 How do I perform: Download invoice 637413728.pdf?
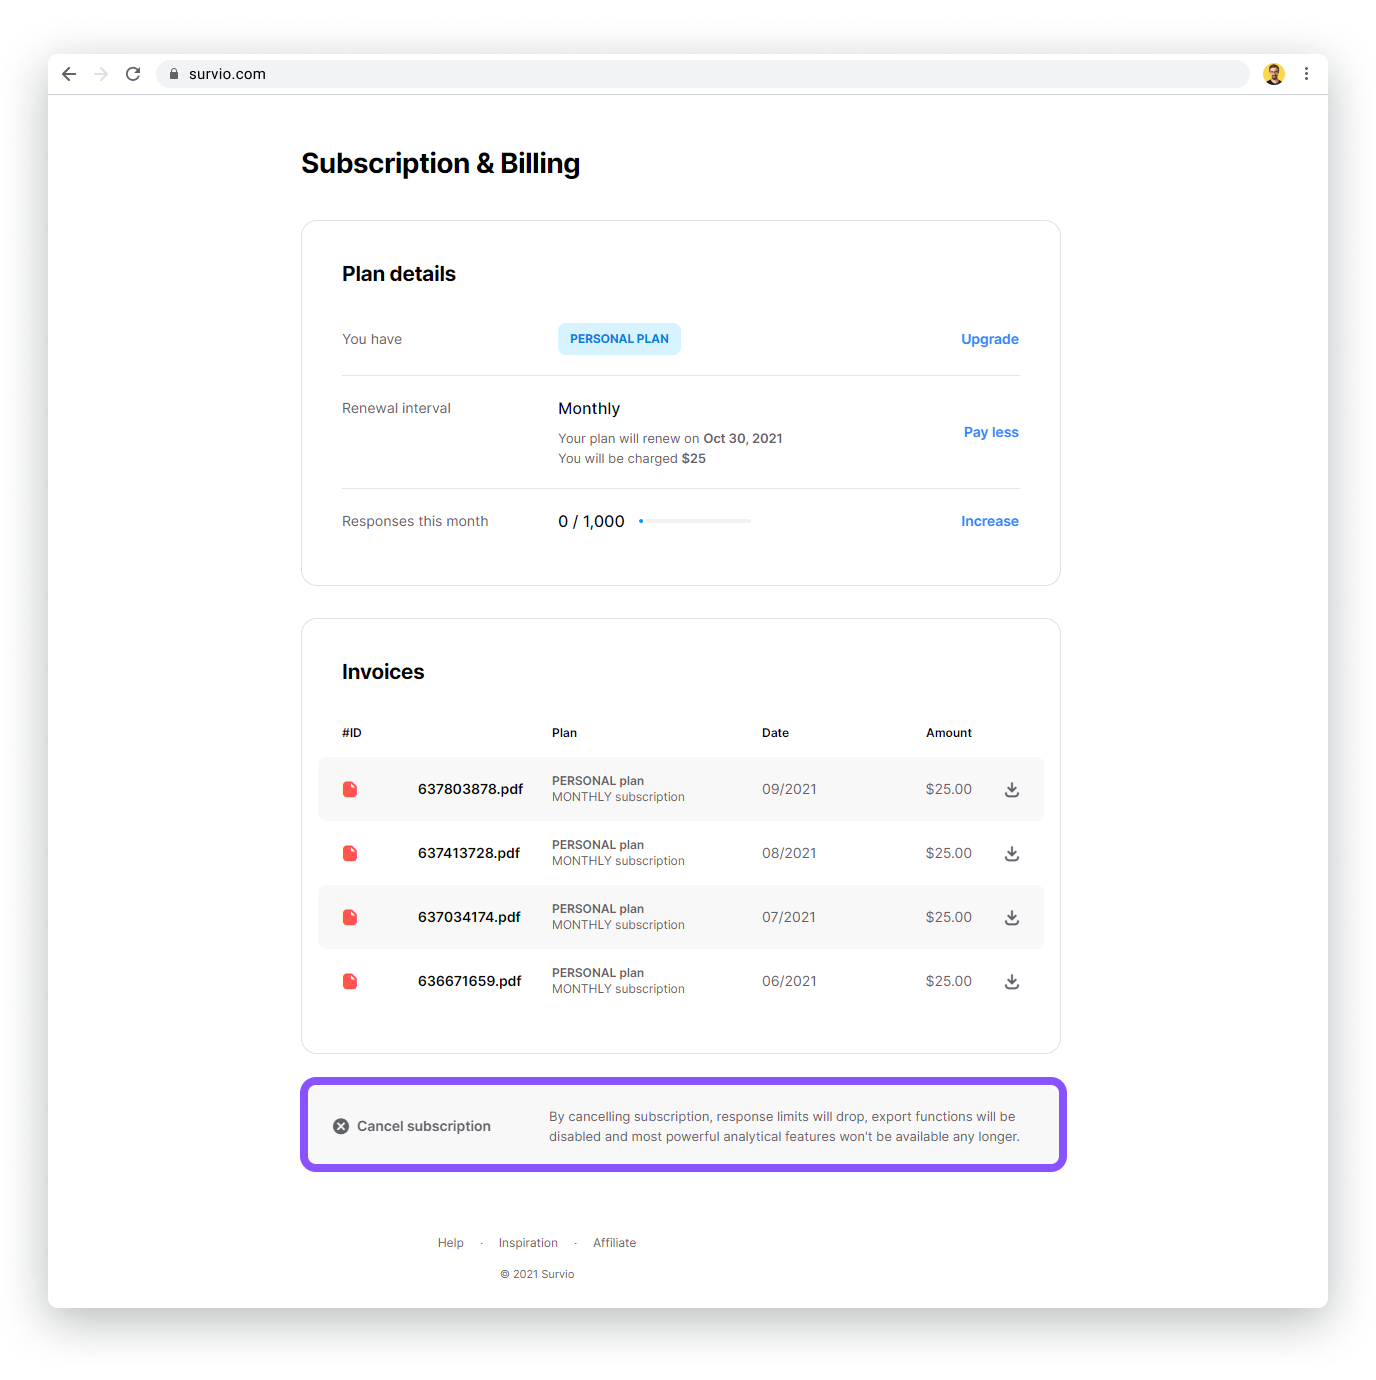(x=1012, y=853)
